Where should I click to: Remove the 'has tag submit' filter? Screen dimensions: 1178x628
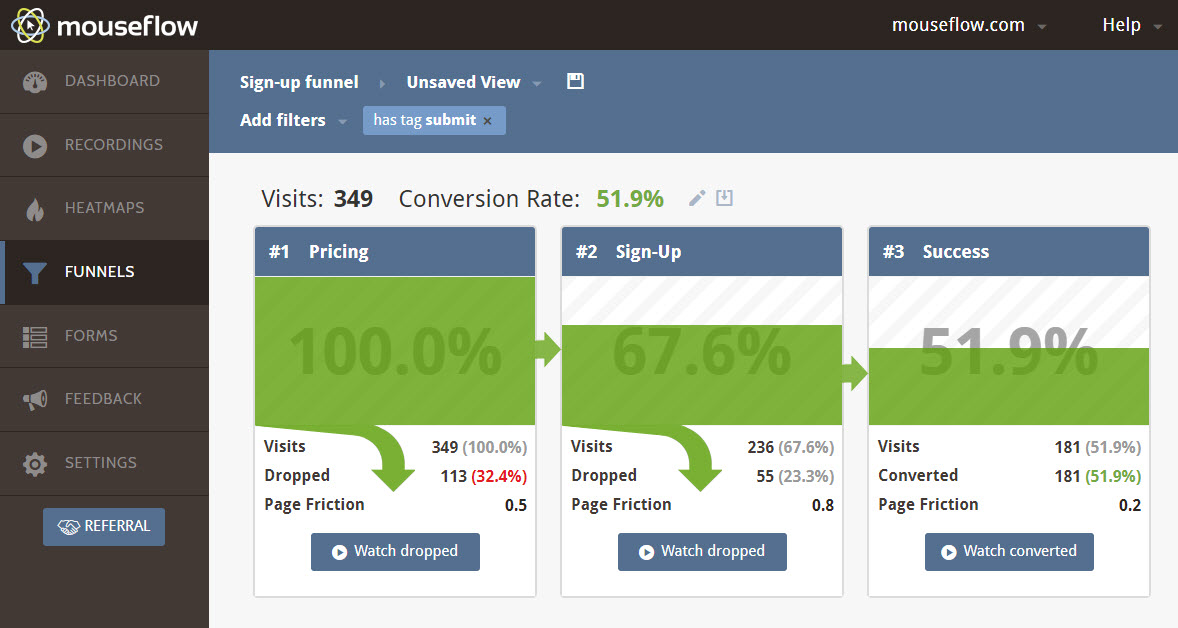(x=488, y=121)
